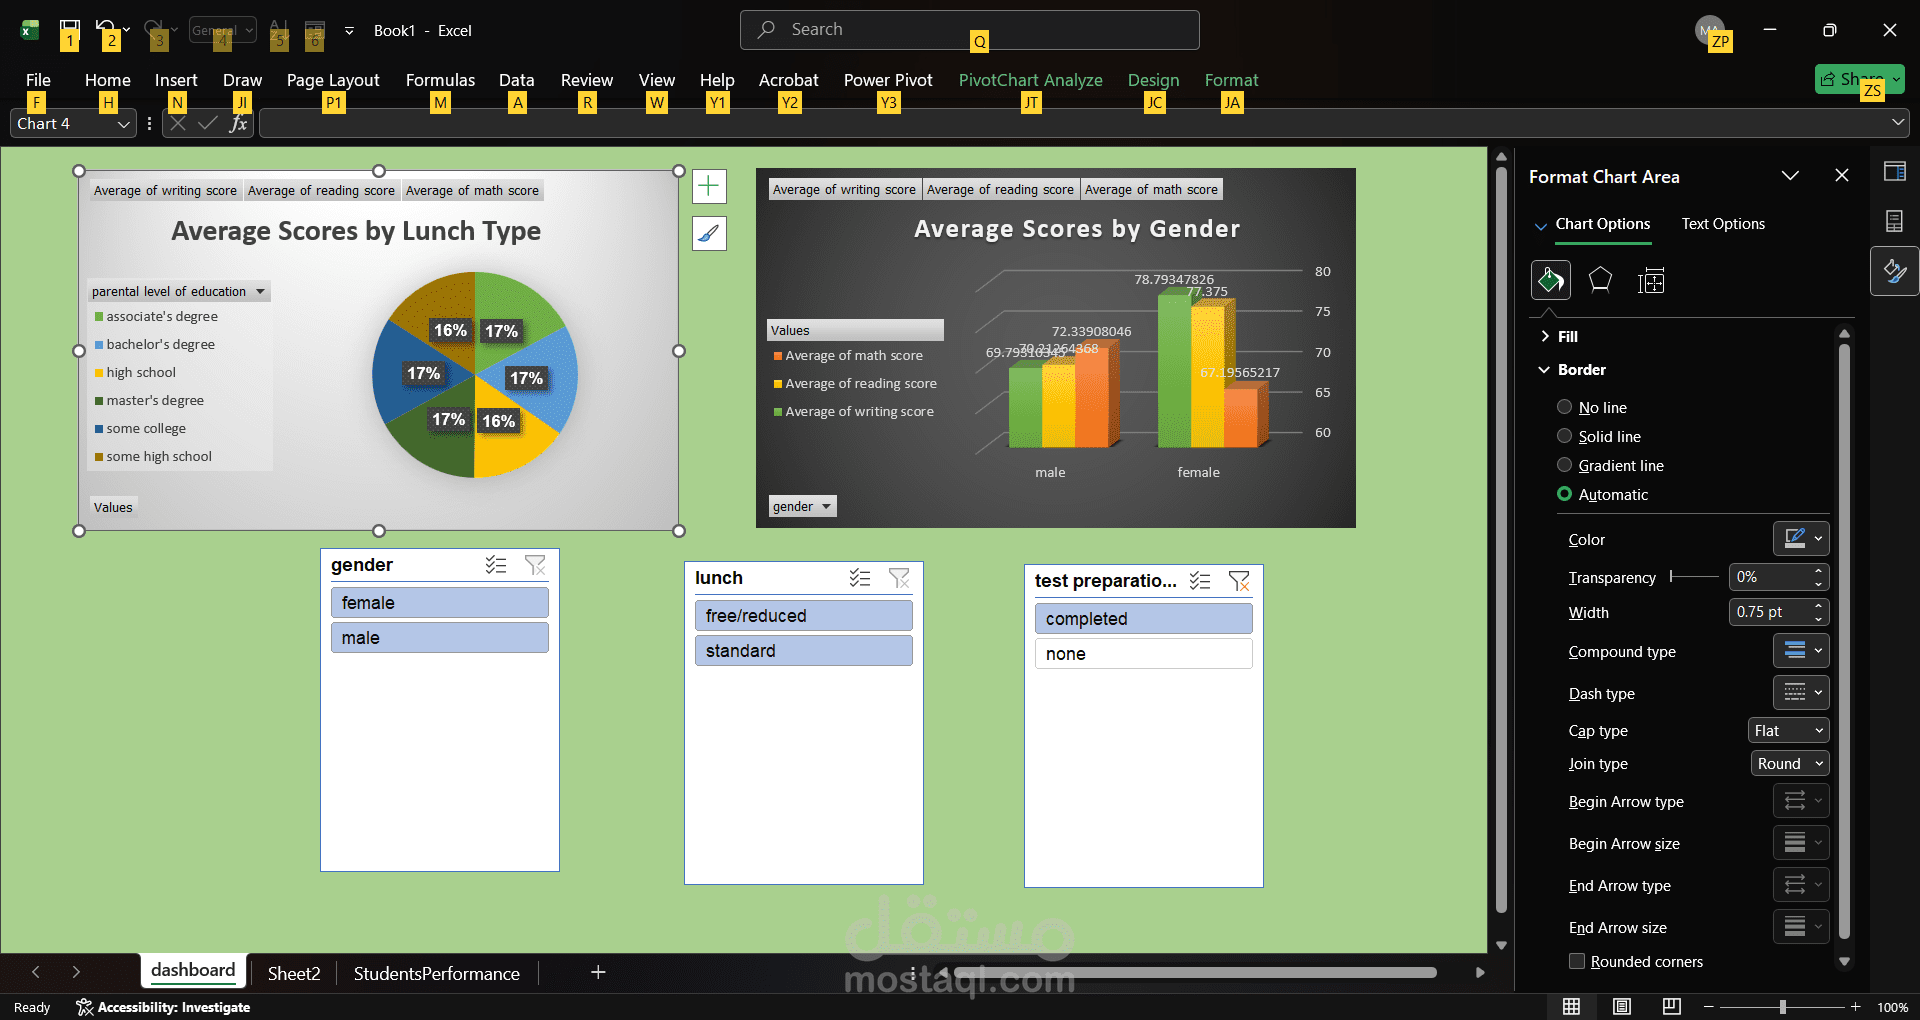Open the Chart Styles brush icon
Viewport: 1920px width, 1020px height.
(709, 234)
